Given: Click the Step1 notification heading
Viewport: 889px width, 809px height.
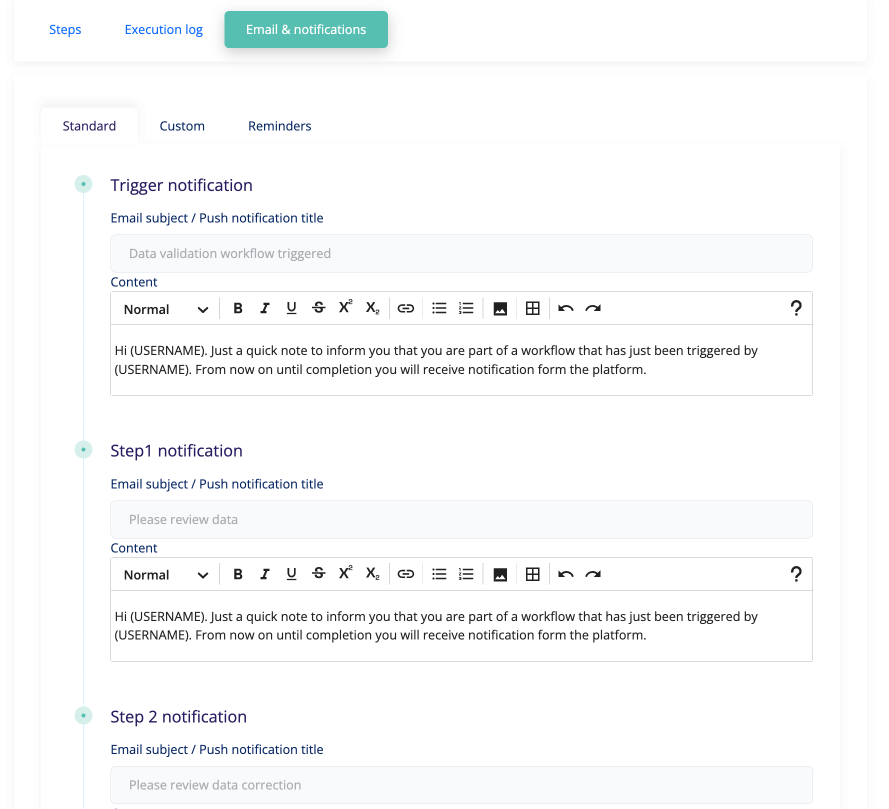Looking at the screenshot, I should point(176,451).
